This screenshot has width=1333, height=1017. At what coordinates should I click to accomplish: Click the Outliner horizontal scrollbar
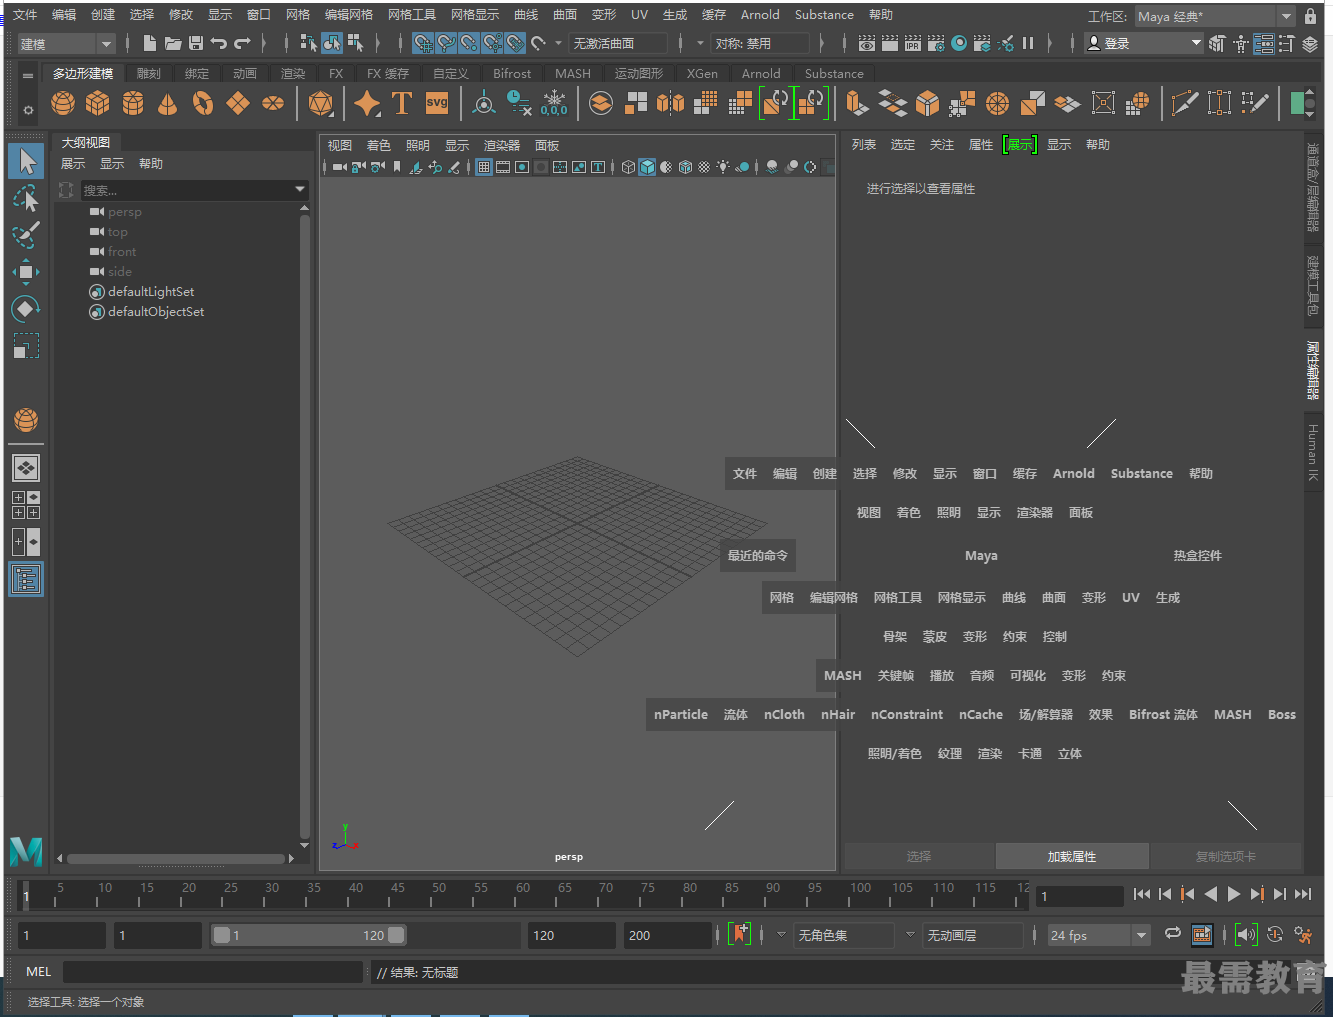point(176,858)
